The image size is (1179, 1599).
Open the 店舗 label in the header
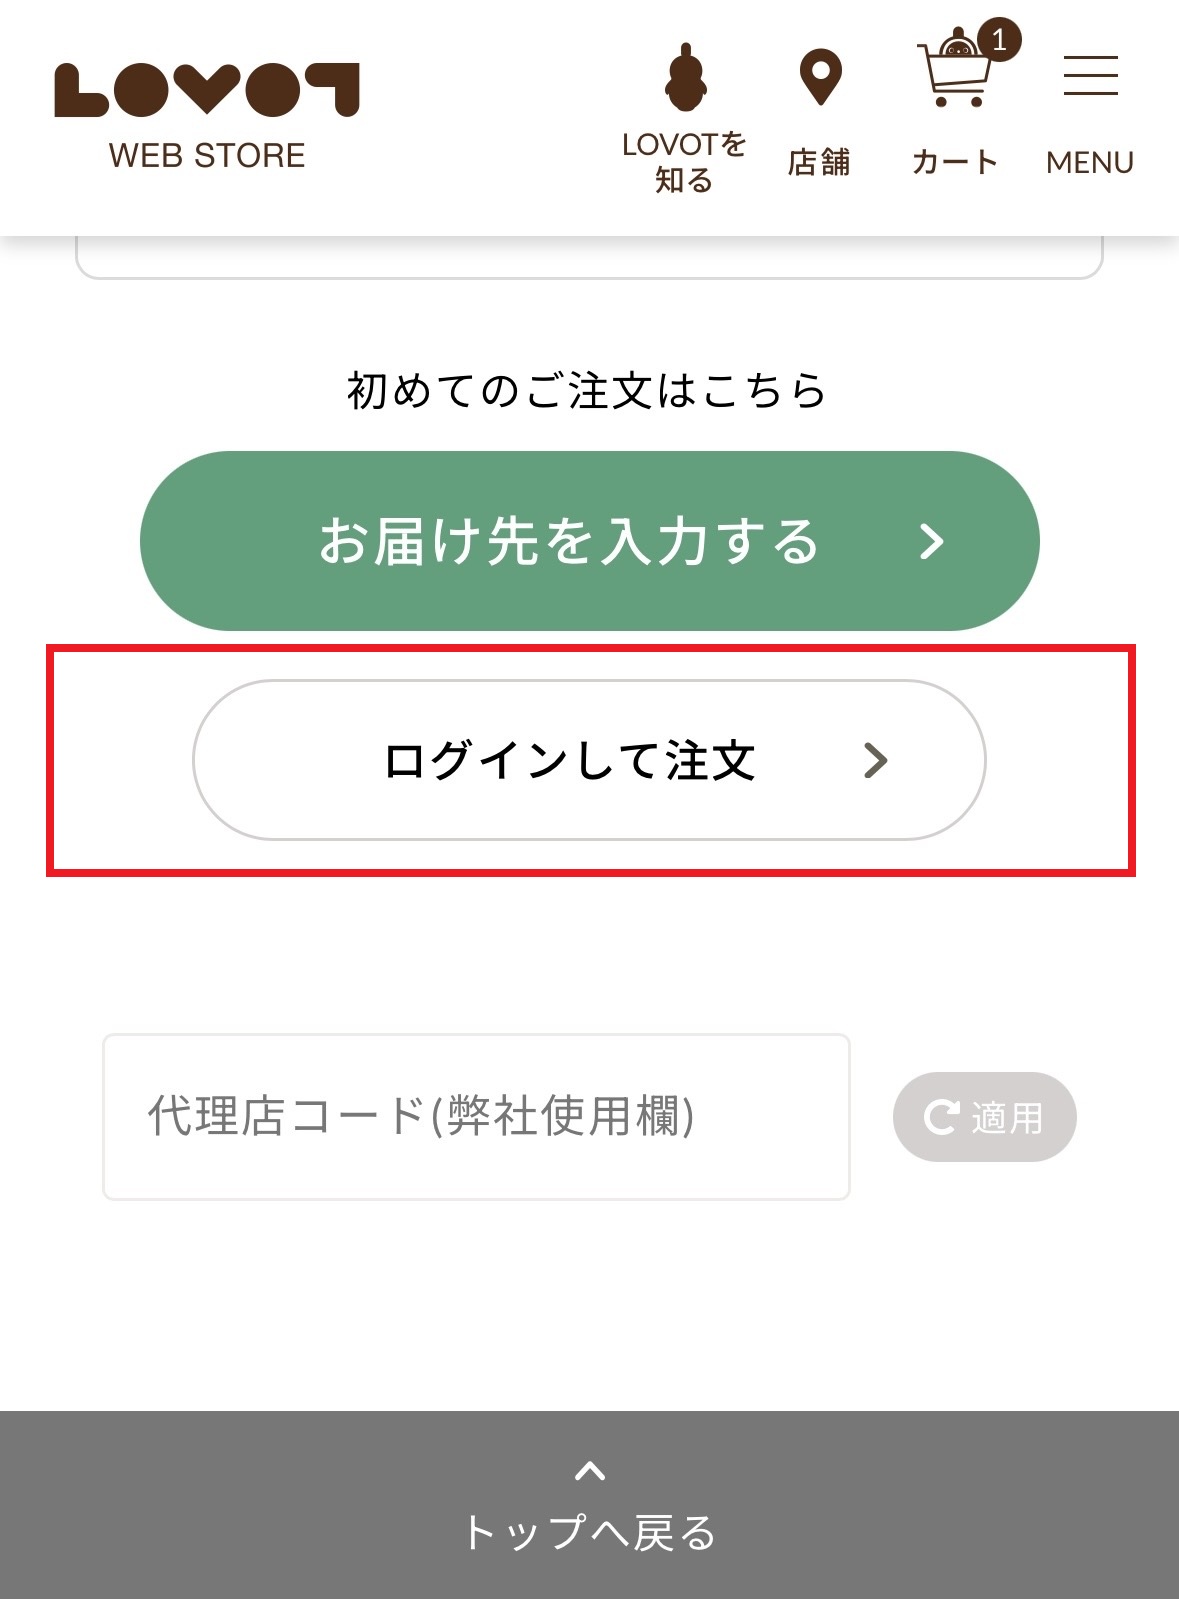[819, 162]
